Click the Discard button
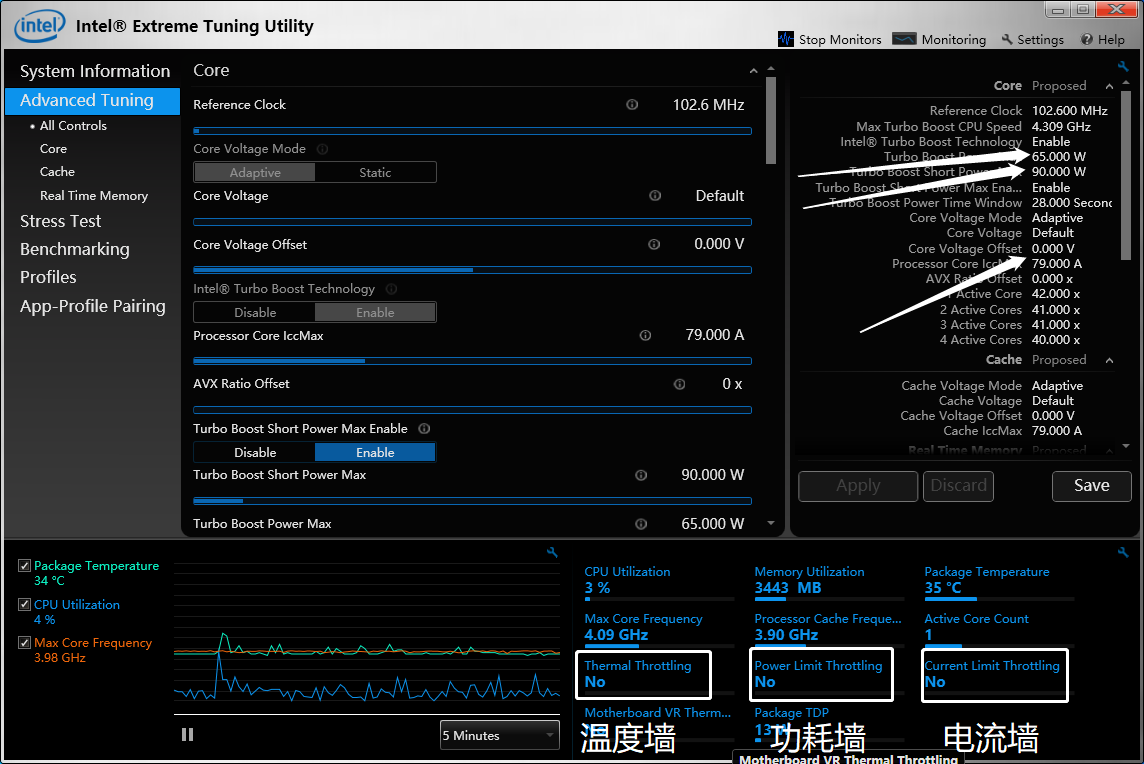 959,486
